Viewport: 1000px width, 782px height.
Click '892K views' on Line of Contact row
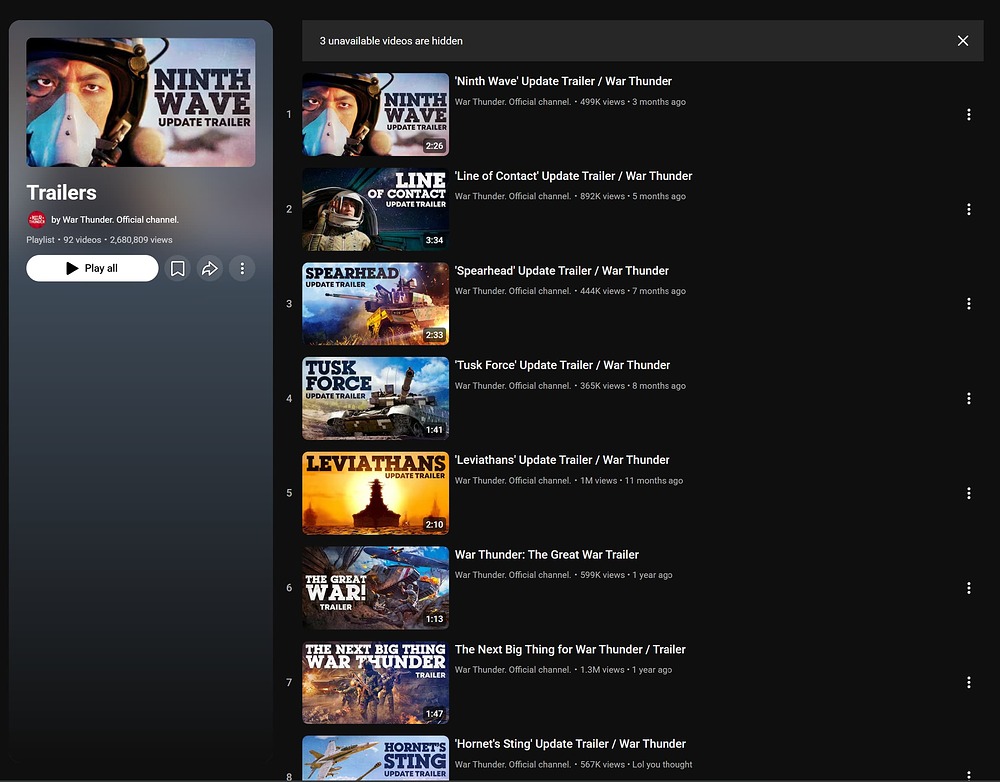(602, 196)
